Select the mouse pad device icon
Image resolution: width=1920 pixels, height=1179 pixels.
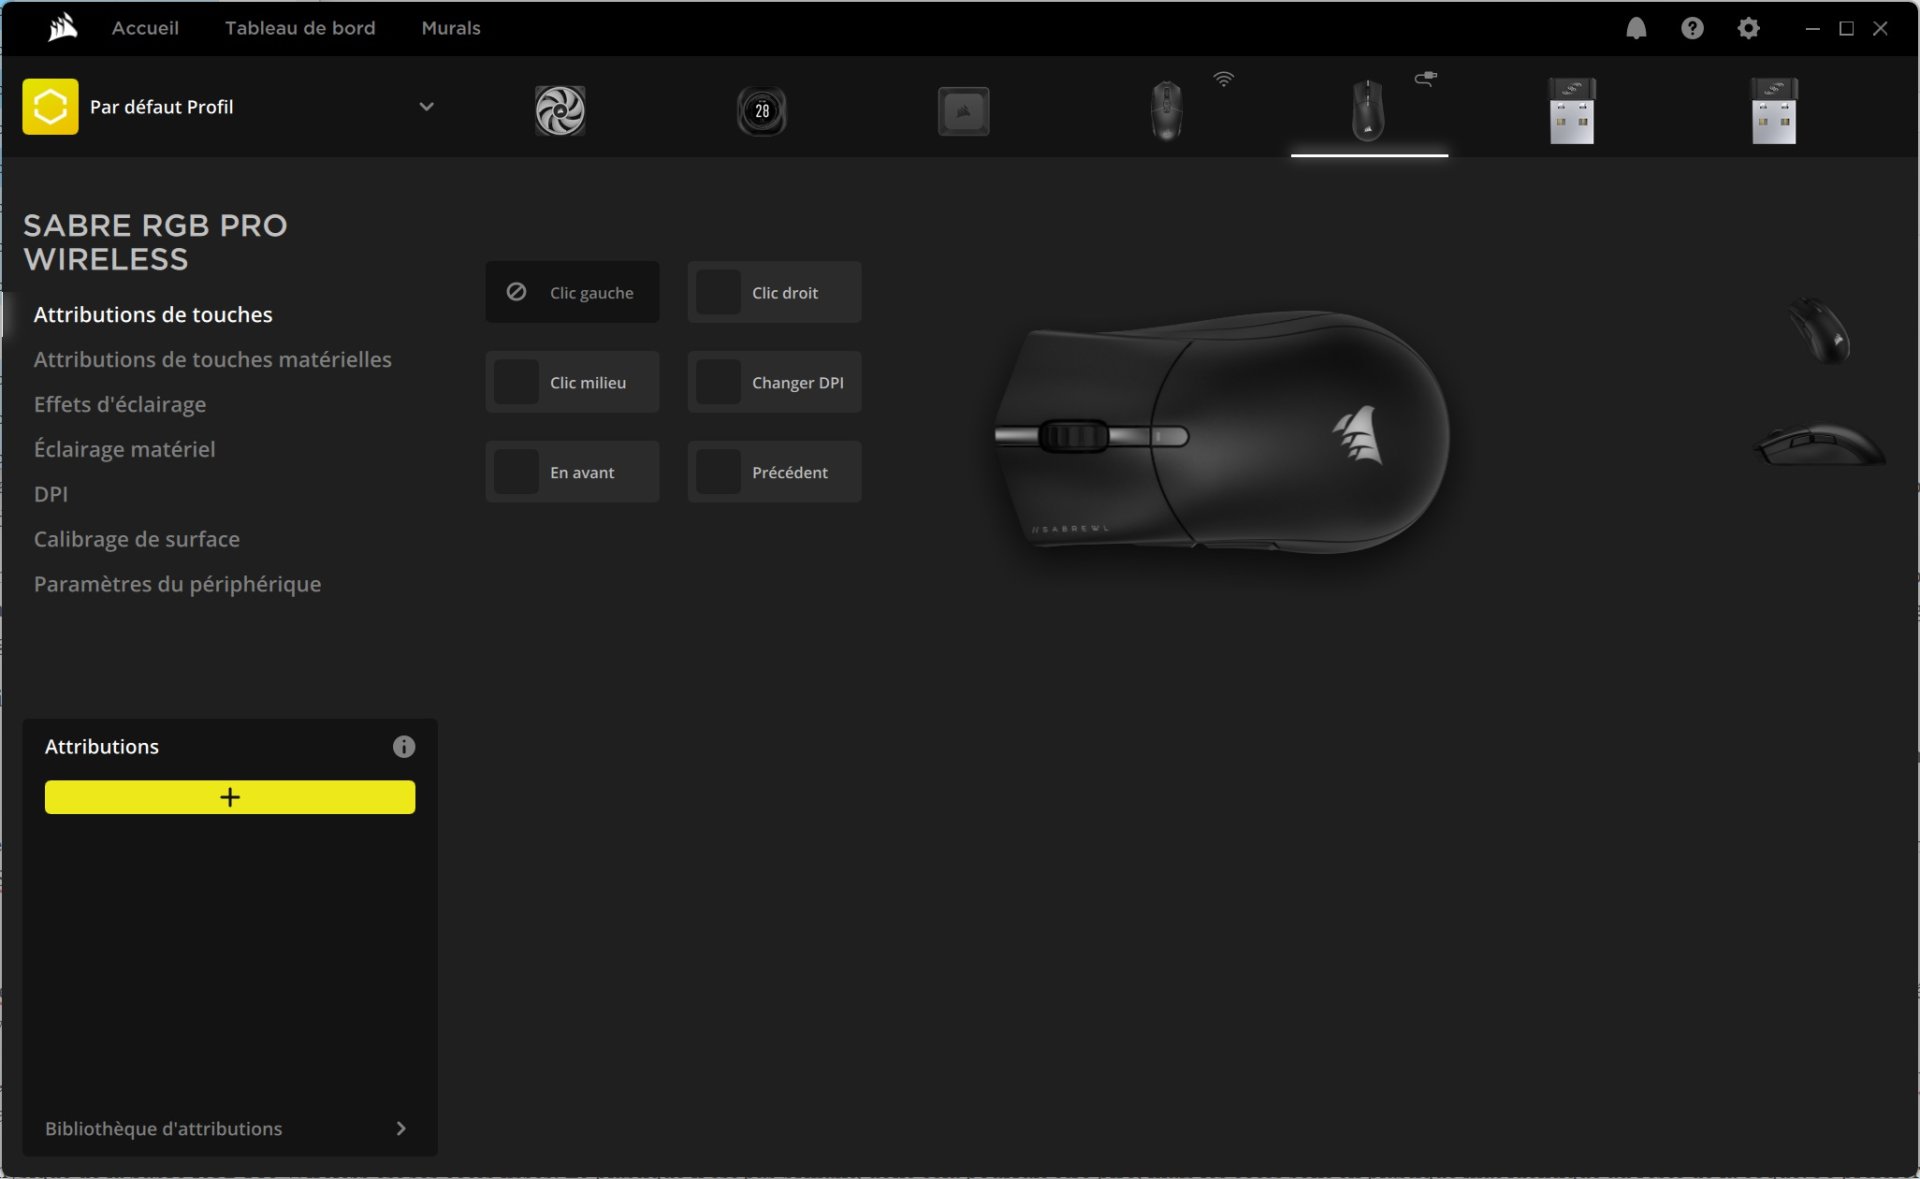click(x=964, y=111)
